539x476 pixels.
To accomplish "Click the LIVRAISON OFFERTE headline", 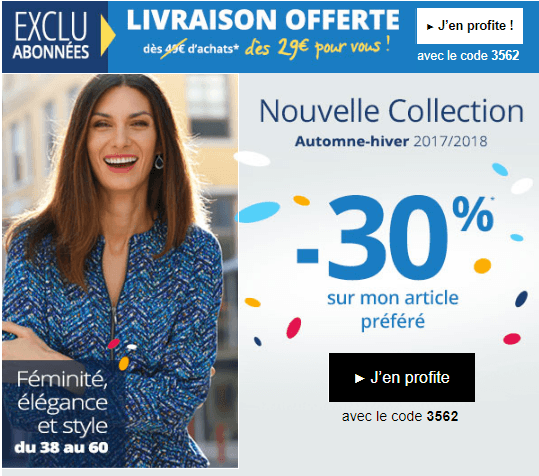I will point(263,20).
